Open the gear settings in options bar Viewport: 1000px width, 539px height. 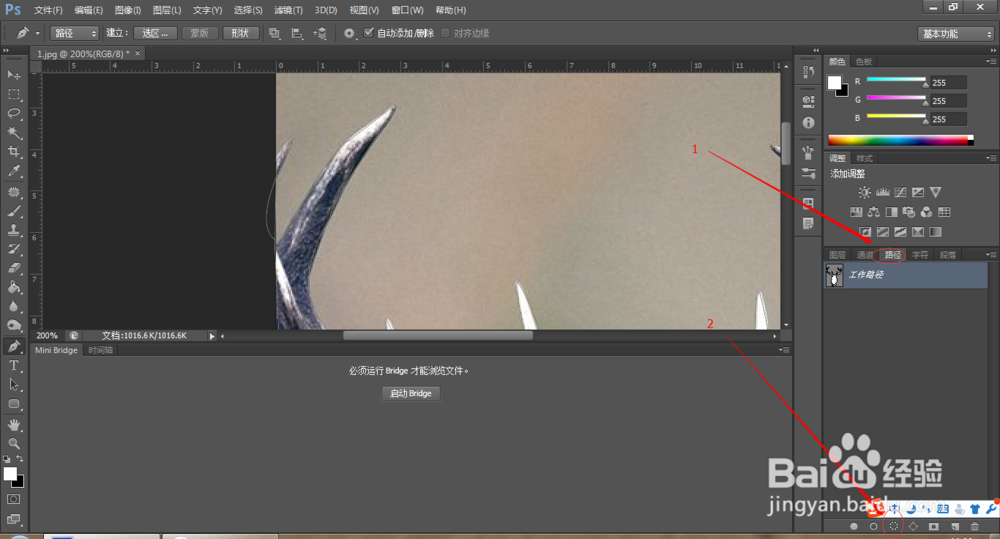[349, 33]
